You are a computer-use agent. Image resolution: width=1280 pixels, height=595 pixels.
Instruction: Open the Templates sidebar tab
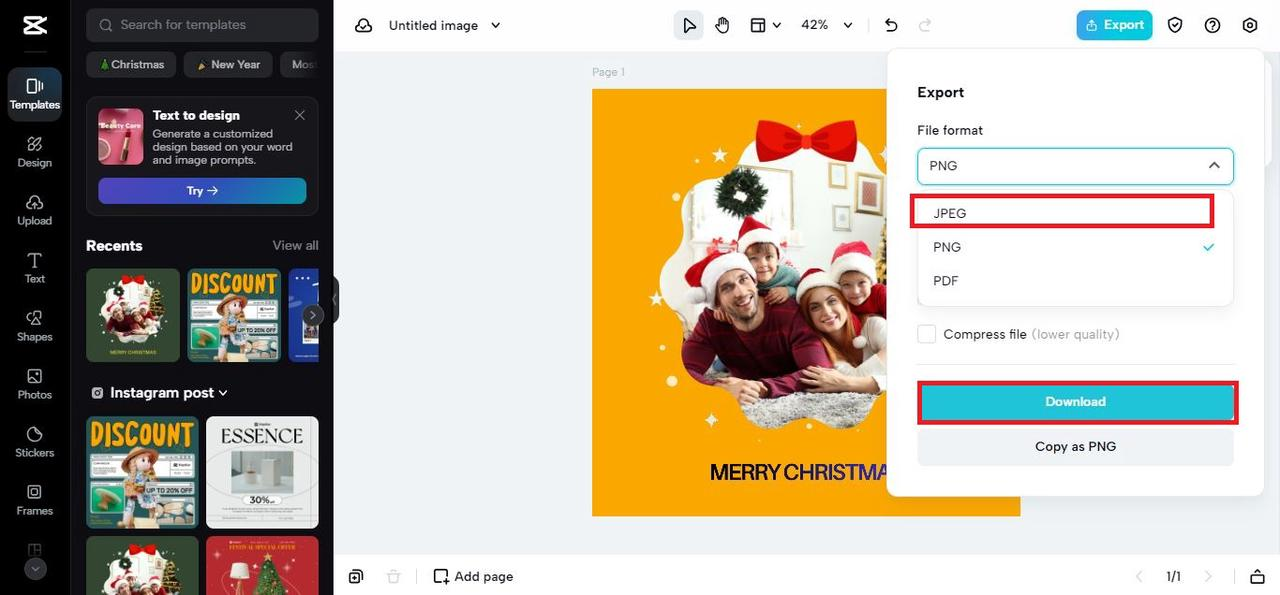click(x=35, y=94)
